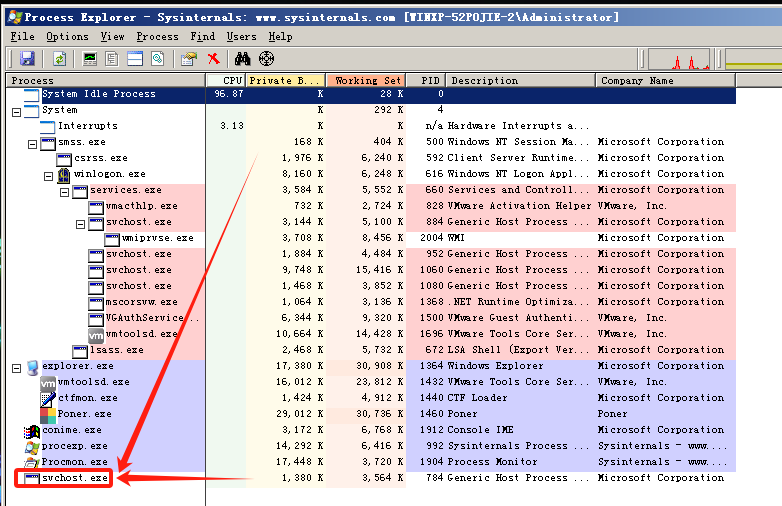Open the Help menu

pyautogui.click(x=280, y=37)
